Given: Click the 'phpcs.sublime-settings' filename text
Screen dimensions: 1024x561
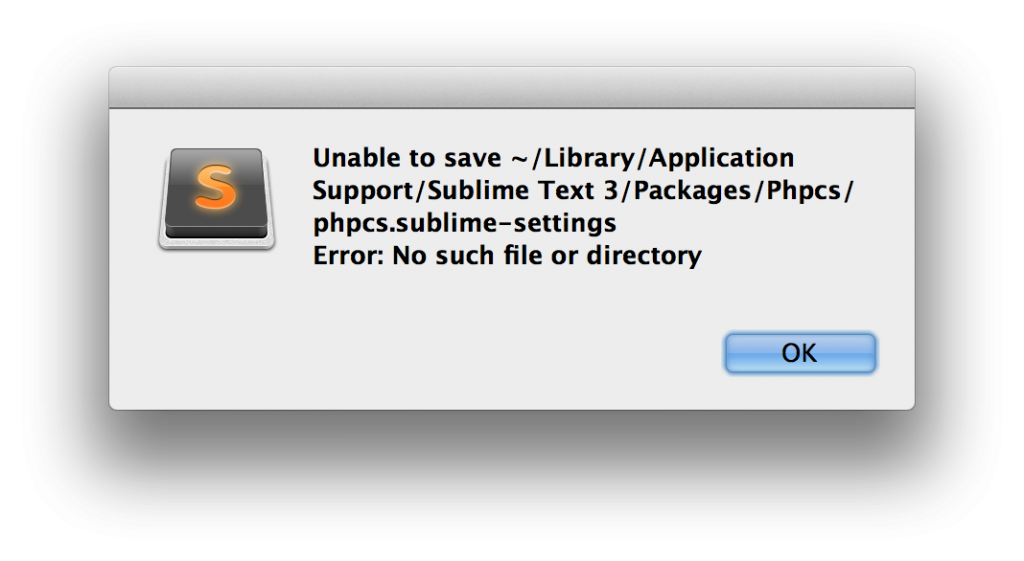Looking at the screenshot, I should point(464,223).
